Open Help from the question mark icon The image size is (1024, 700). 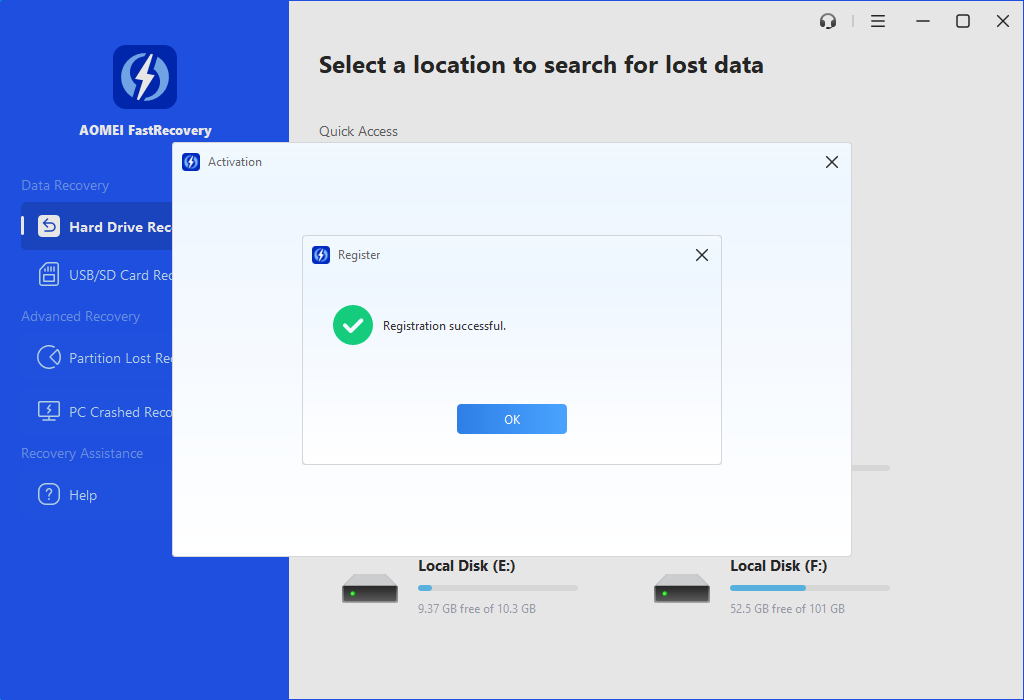[x=49, y=495]
